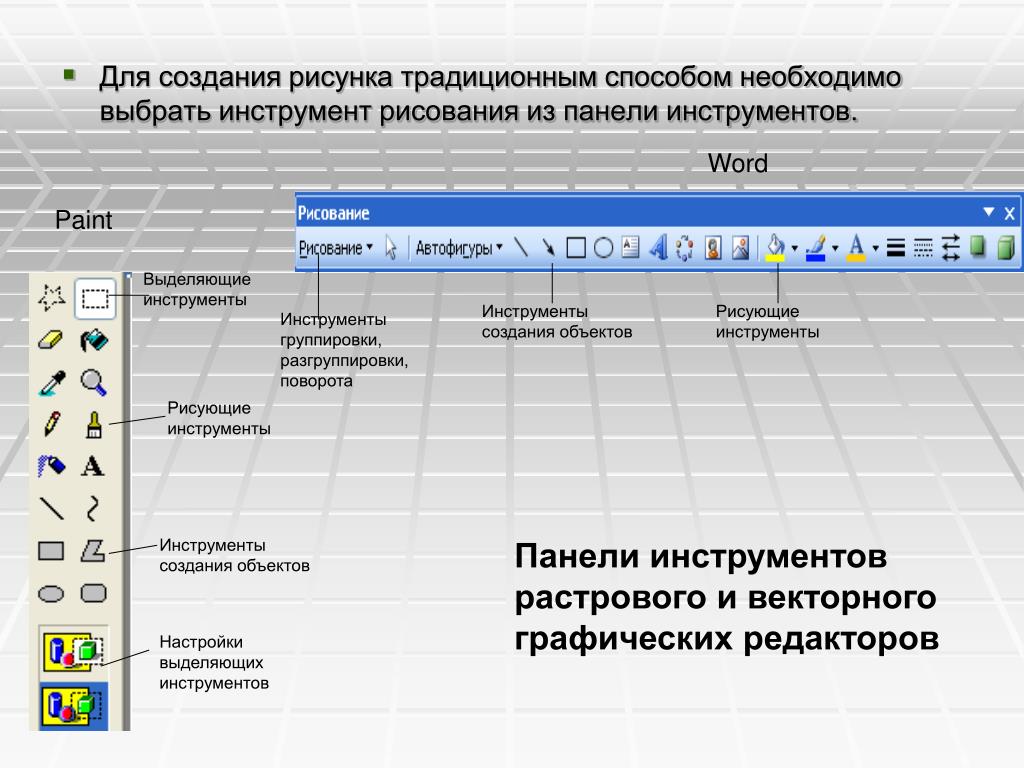
Task: Select the Line tool on Word drawing toolbar
Action: (x=520, y=248)
